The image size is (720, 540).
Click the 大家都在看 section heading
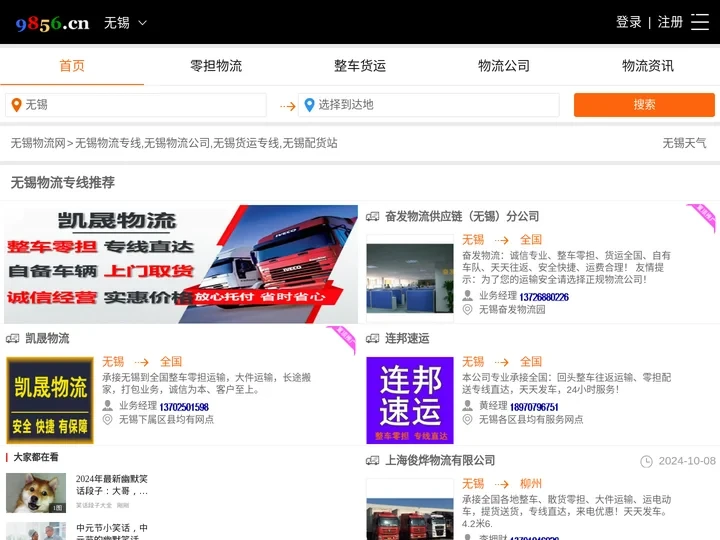click(36, 457)
